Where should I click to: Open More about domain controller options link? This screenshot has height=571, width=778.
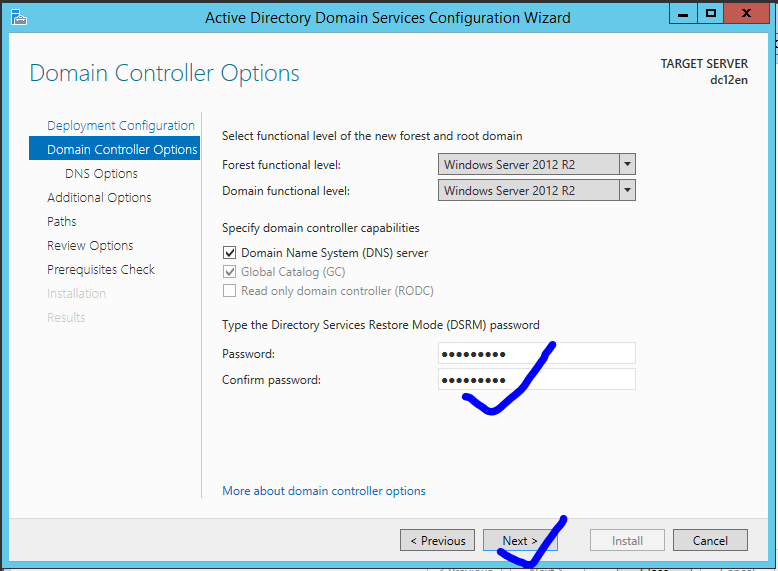[x=324, y=491]
